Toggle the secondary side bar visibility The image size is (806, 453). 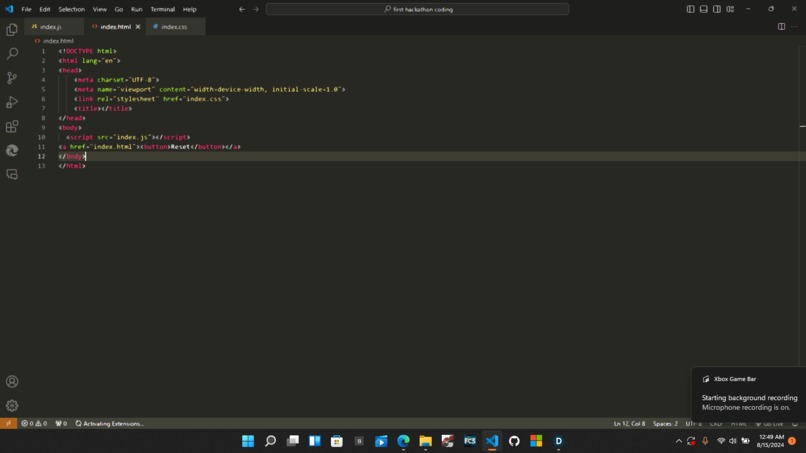coord(717,9)
